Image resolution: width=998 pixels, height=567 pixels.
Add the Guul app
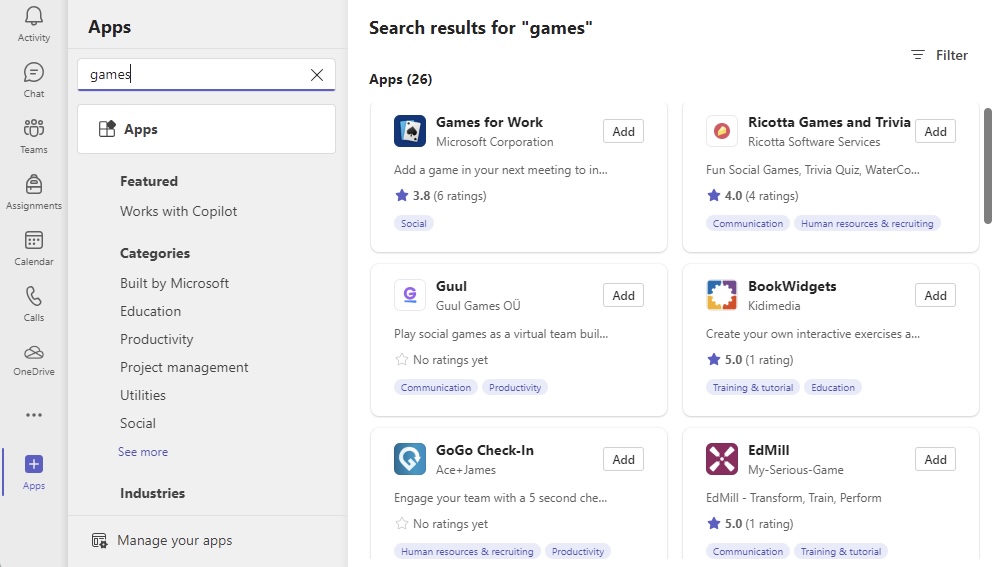[x=623, y=296]
